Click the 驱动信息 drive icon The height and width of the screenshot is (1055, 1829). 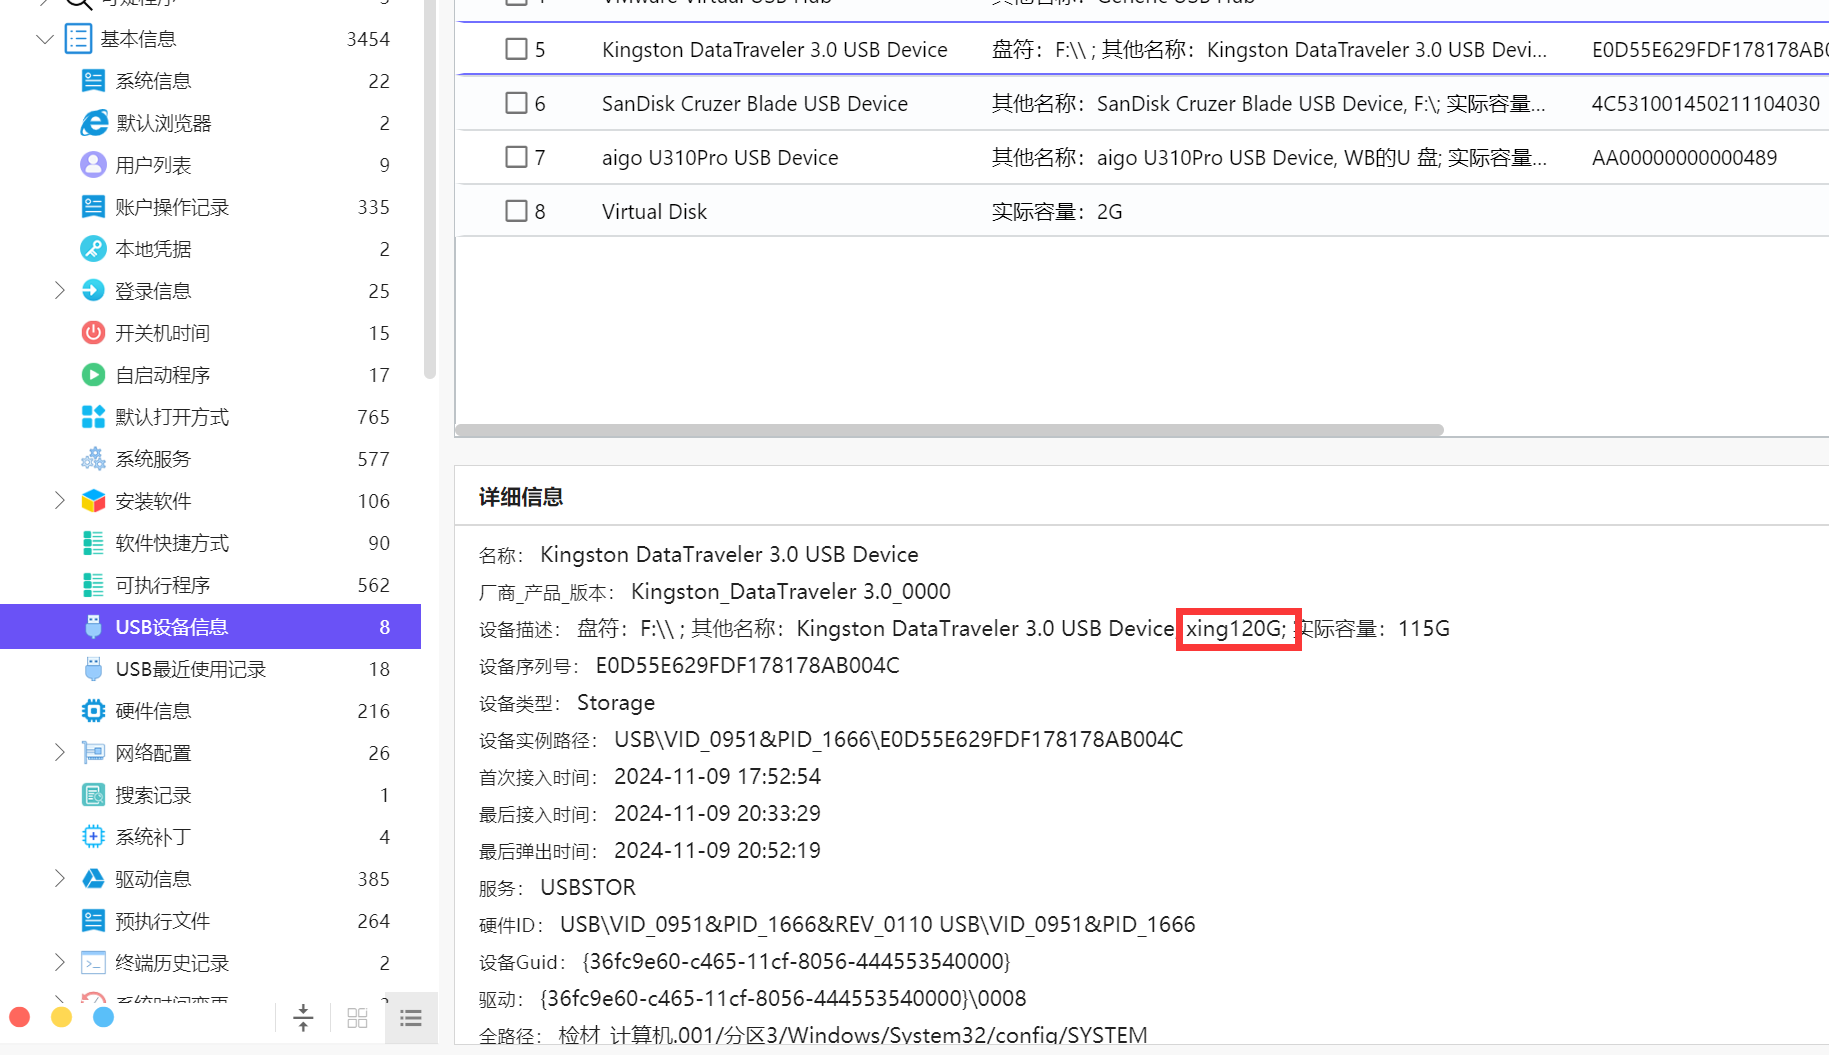(x=93, y=879)
